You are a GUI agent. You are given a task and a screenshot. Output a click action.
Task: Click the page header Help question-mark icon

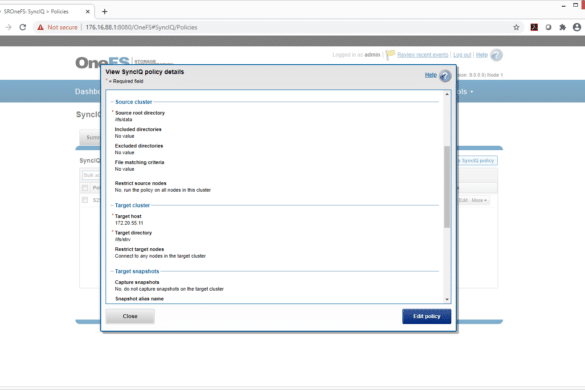click(x=496, y=55)
